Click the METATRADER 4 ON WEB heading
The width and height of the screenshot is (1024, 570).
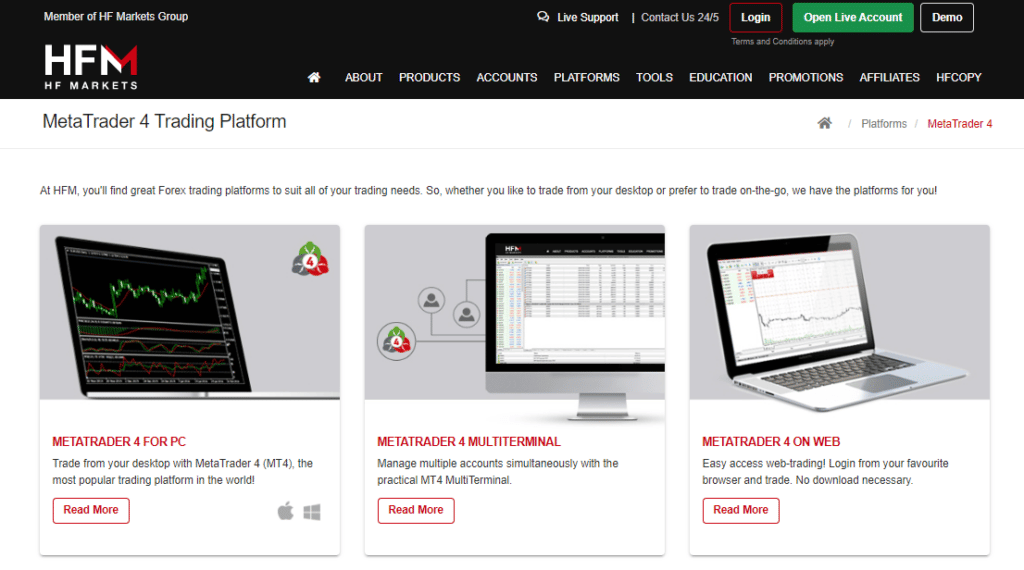click(771, 442)
